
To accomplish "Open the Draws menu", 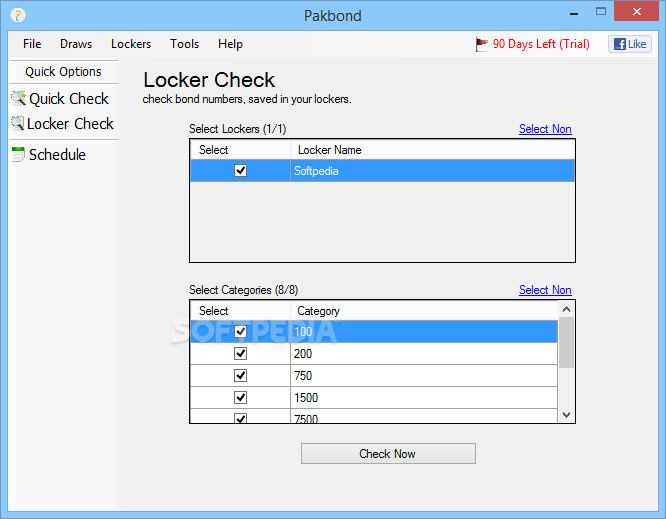I will point(76,44).
